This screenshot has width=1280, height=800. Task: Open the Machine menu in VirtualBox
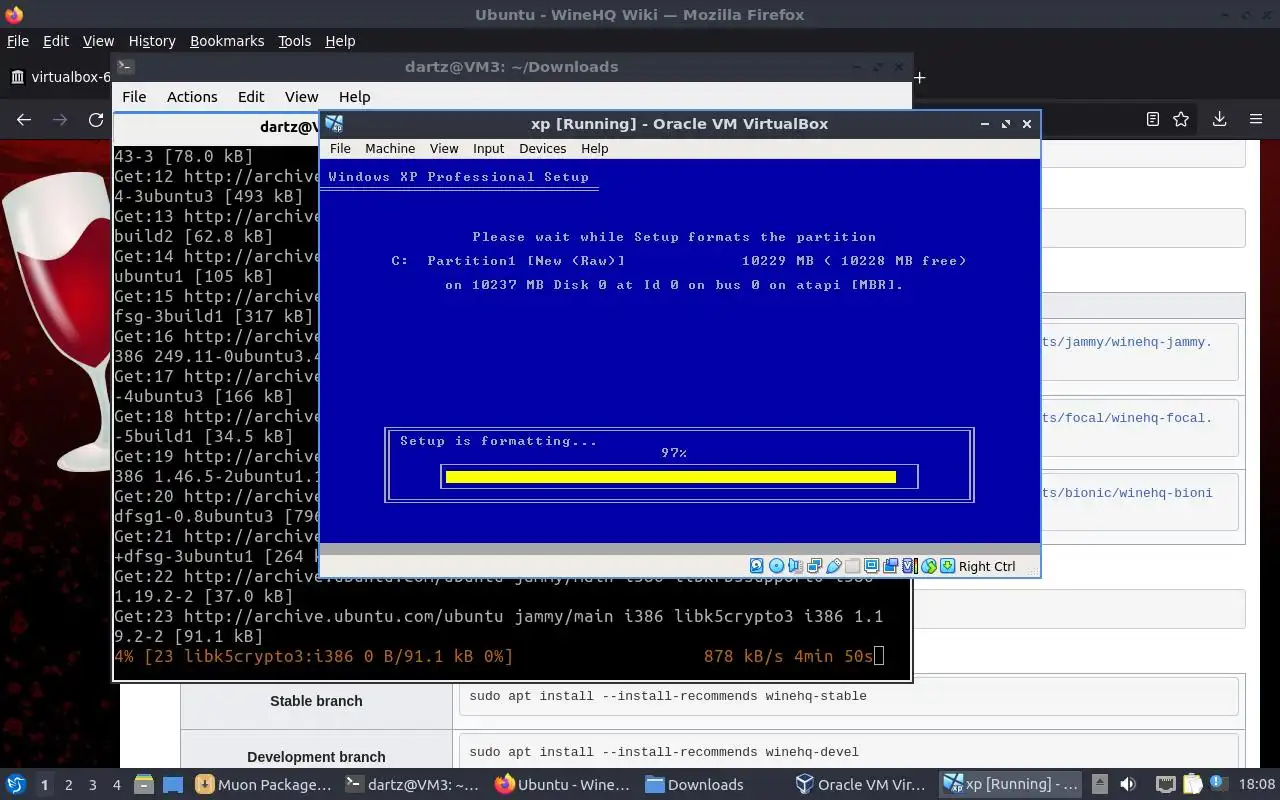pyautogui.click(x=390, y=148)
